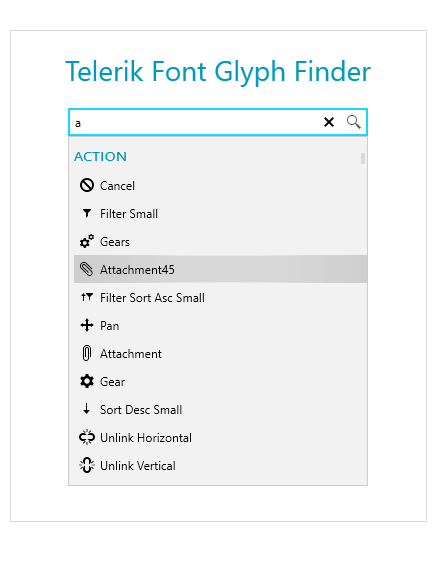Click the ACTION category header

click(x=100, y=157)
